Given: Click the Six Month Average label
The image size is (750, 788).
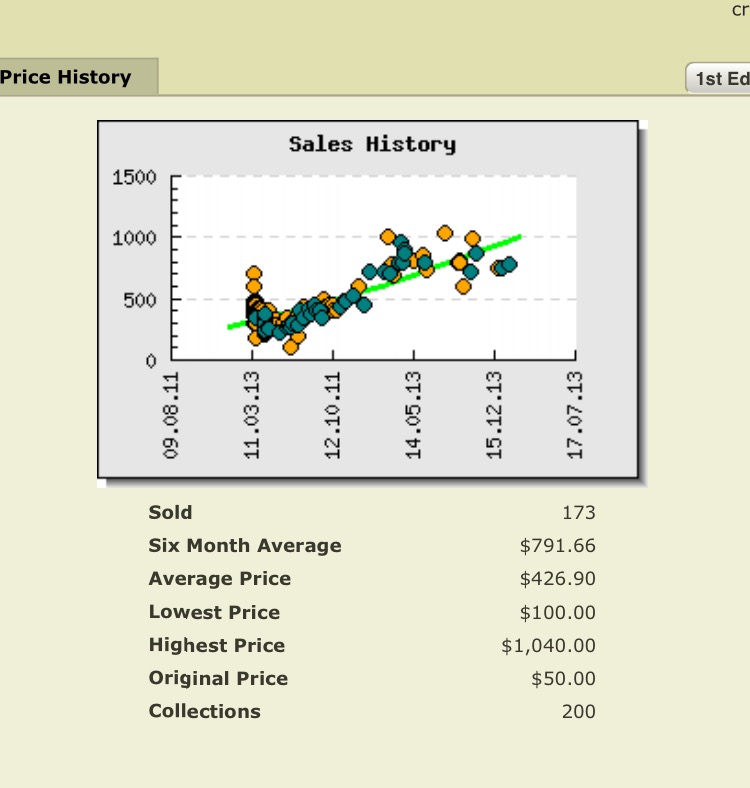Looking at the screenshot, I should coord(245,546).
